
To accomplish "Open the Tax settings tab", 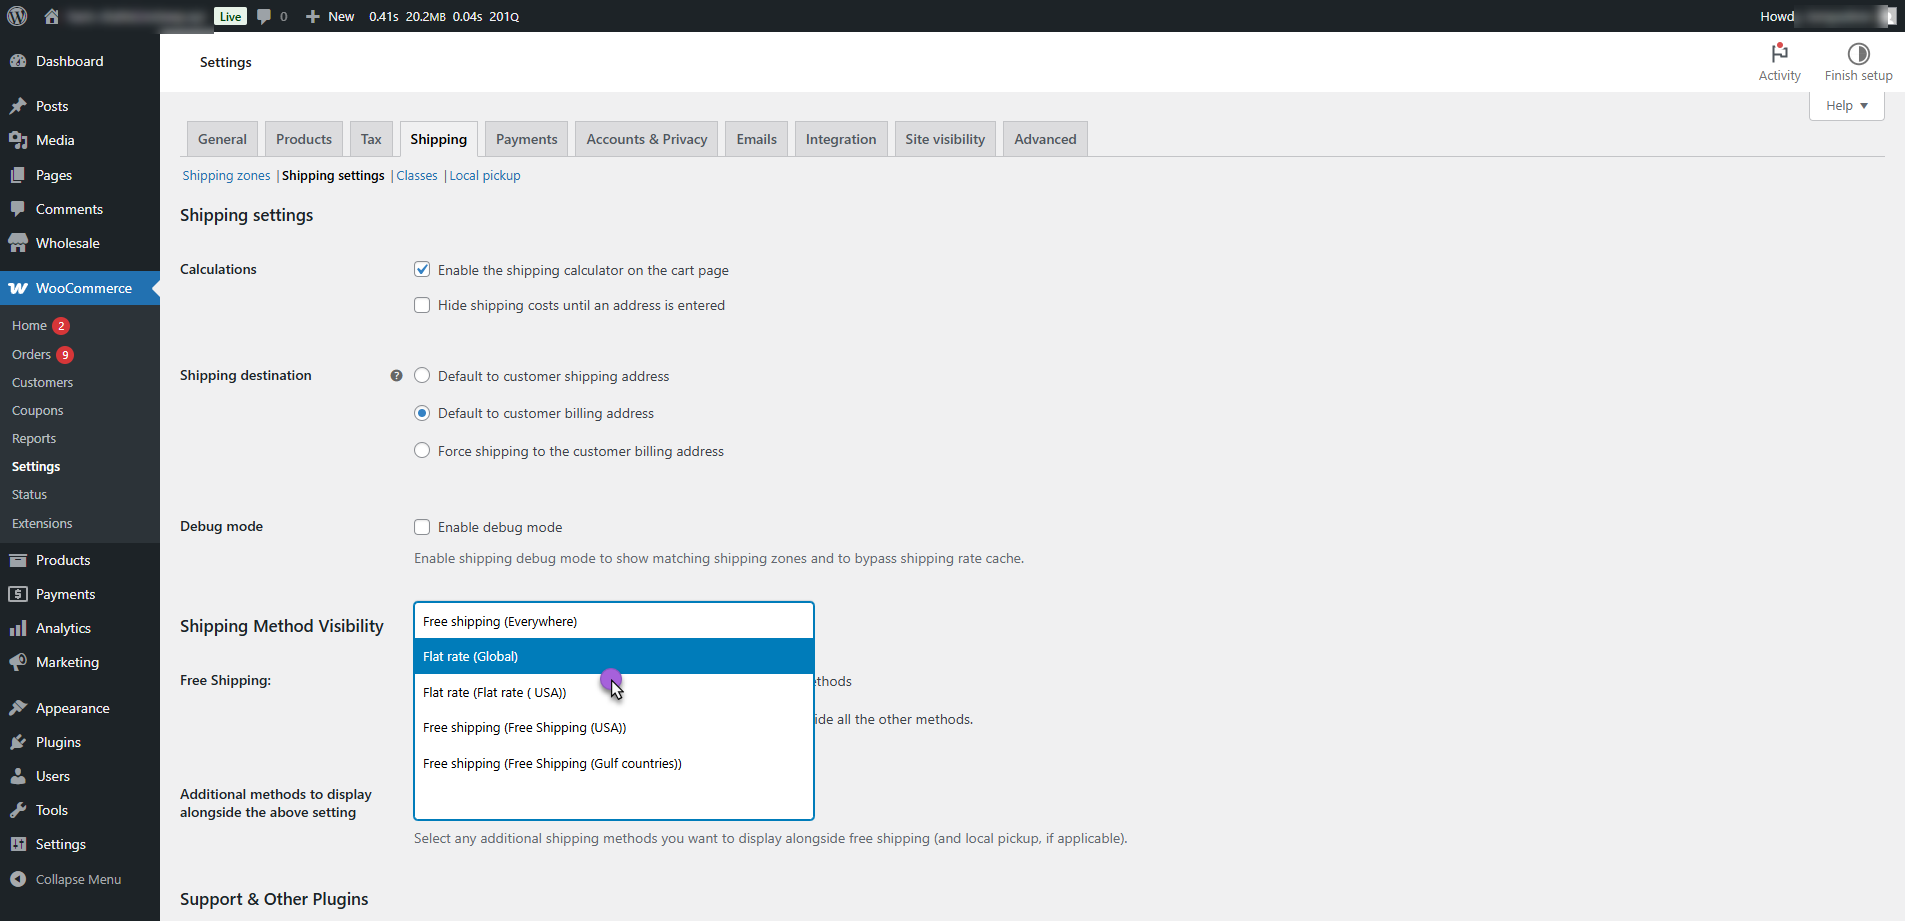I will 371,139.
